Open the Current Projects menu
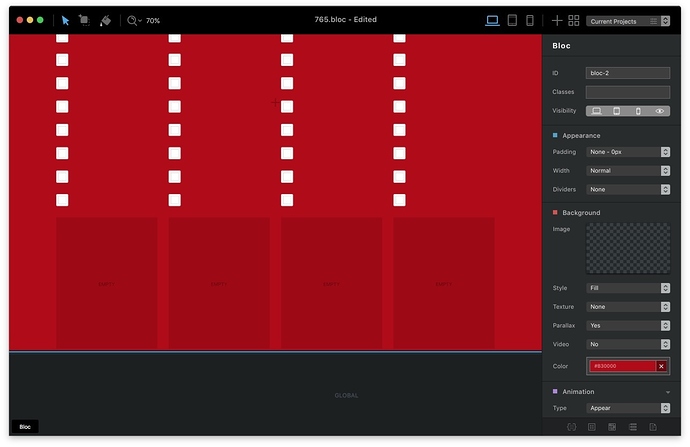Screen dimensions: 690x447 [628, 20]
